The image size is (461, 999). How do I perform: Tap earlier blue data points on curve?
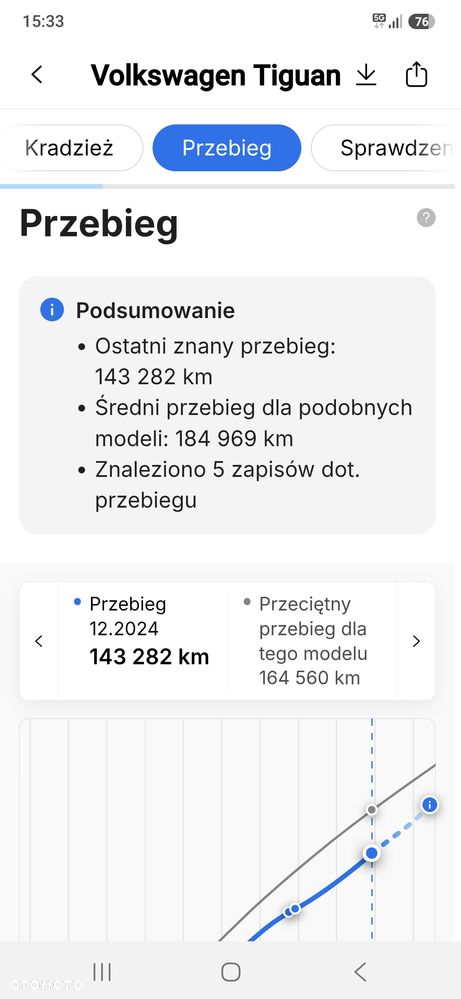pos(292,910)
